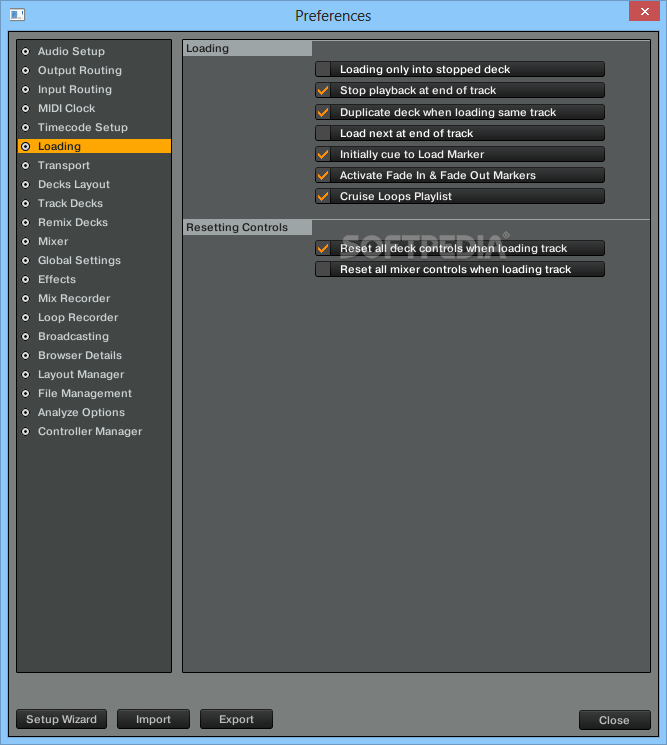Viewport: 667px width, 745px height.
Task: Click the Preferences window title-bar icon
Action: [17, 15]
